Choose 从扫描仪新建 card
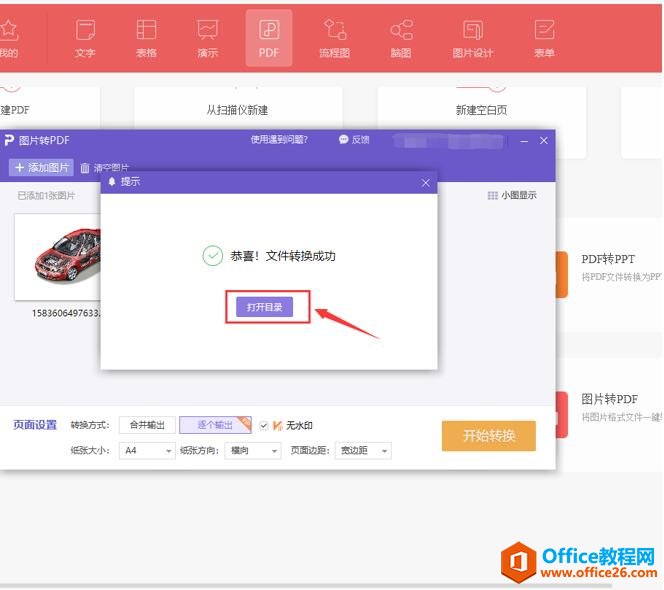 238,108
